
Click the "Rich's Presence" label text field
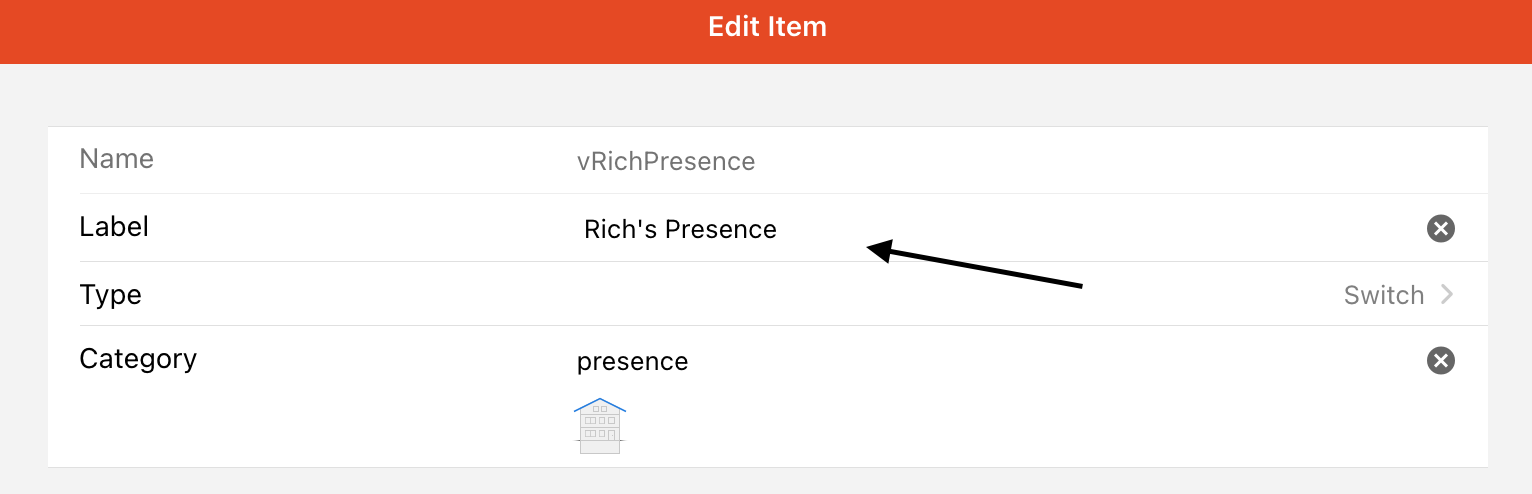coord(680,229)
